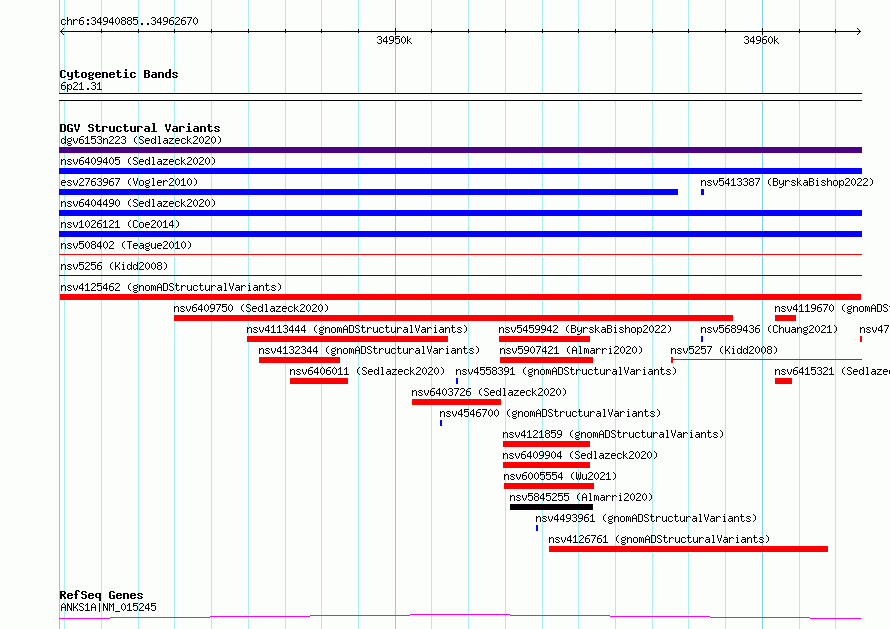The height and width of the screenshot is (629, 890).
Task: Open nsv6409904 (Sedlazeck2020) variant
Action: tap(580, 455)
